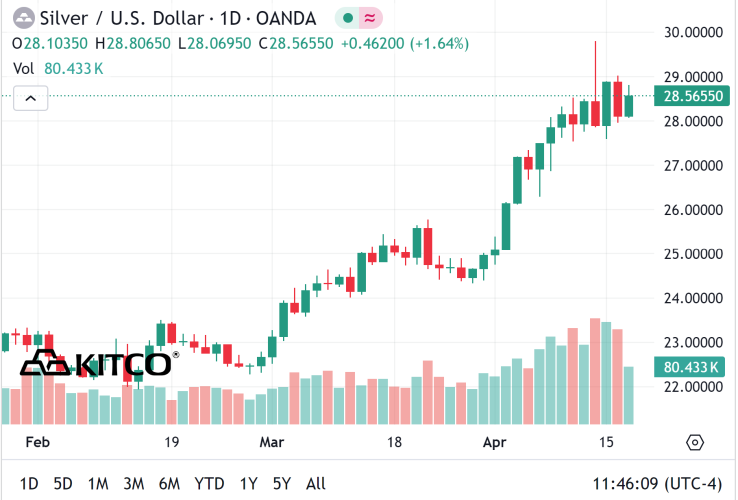Display All available history
Viewport: 738px width, 500px height.
pyautogui.click(x=315, y=484)
